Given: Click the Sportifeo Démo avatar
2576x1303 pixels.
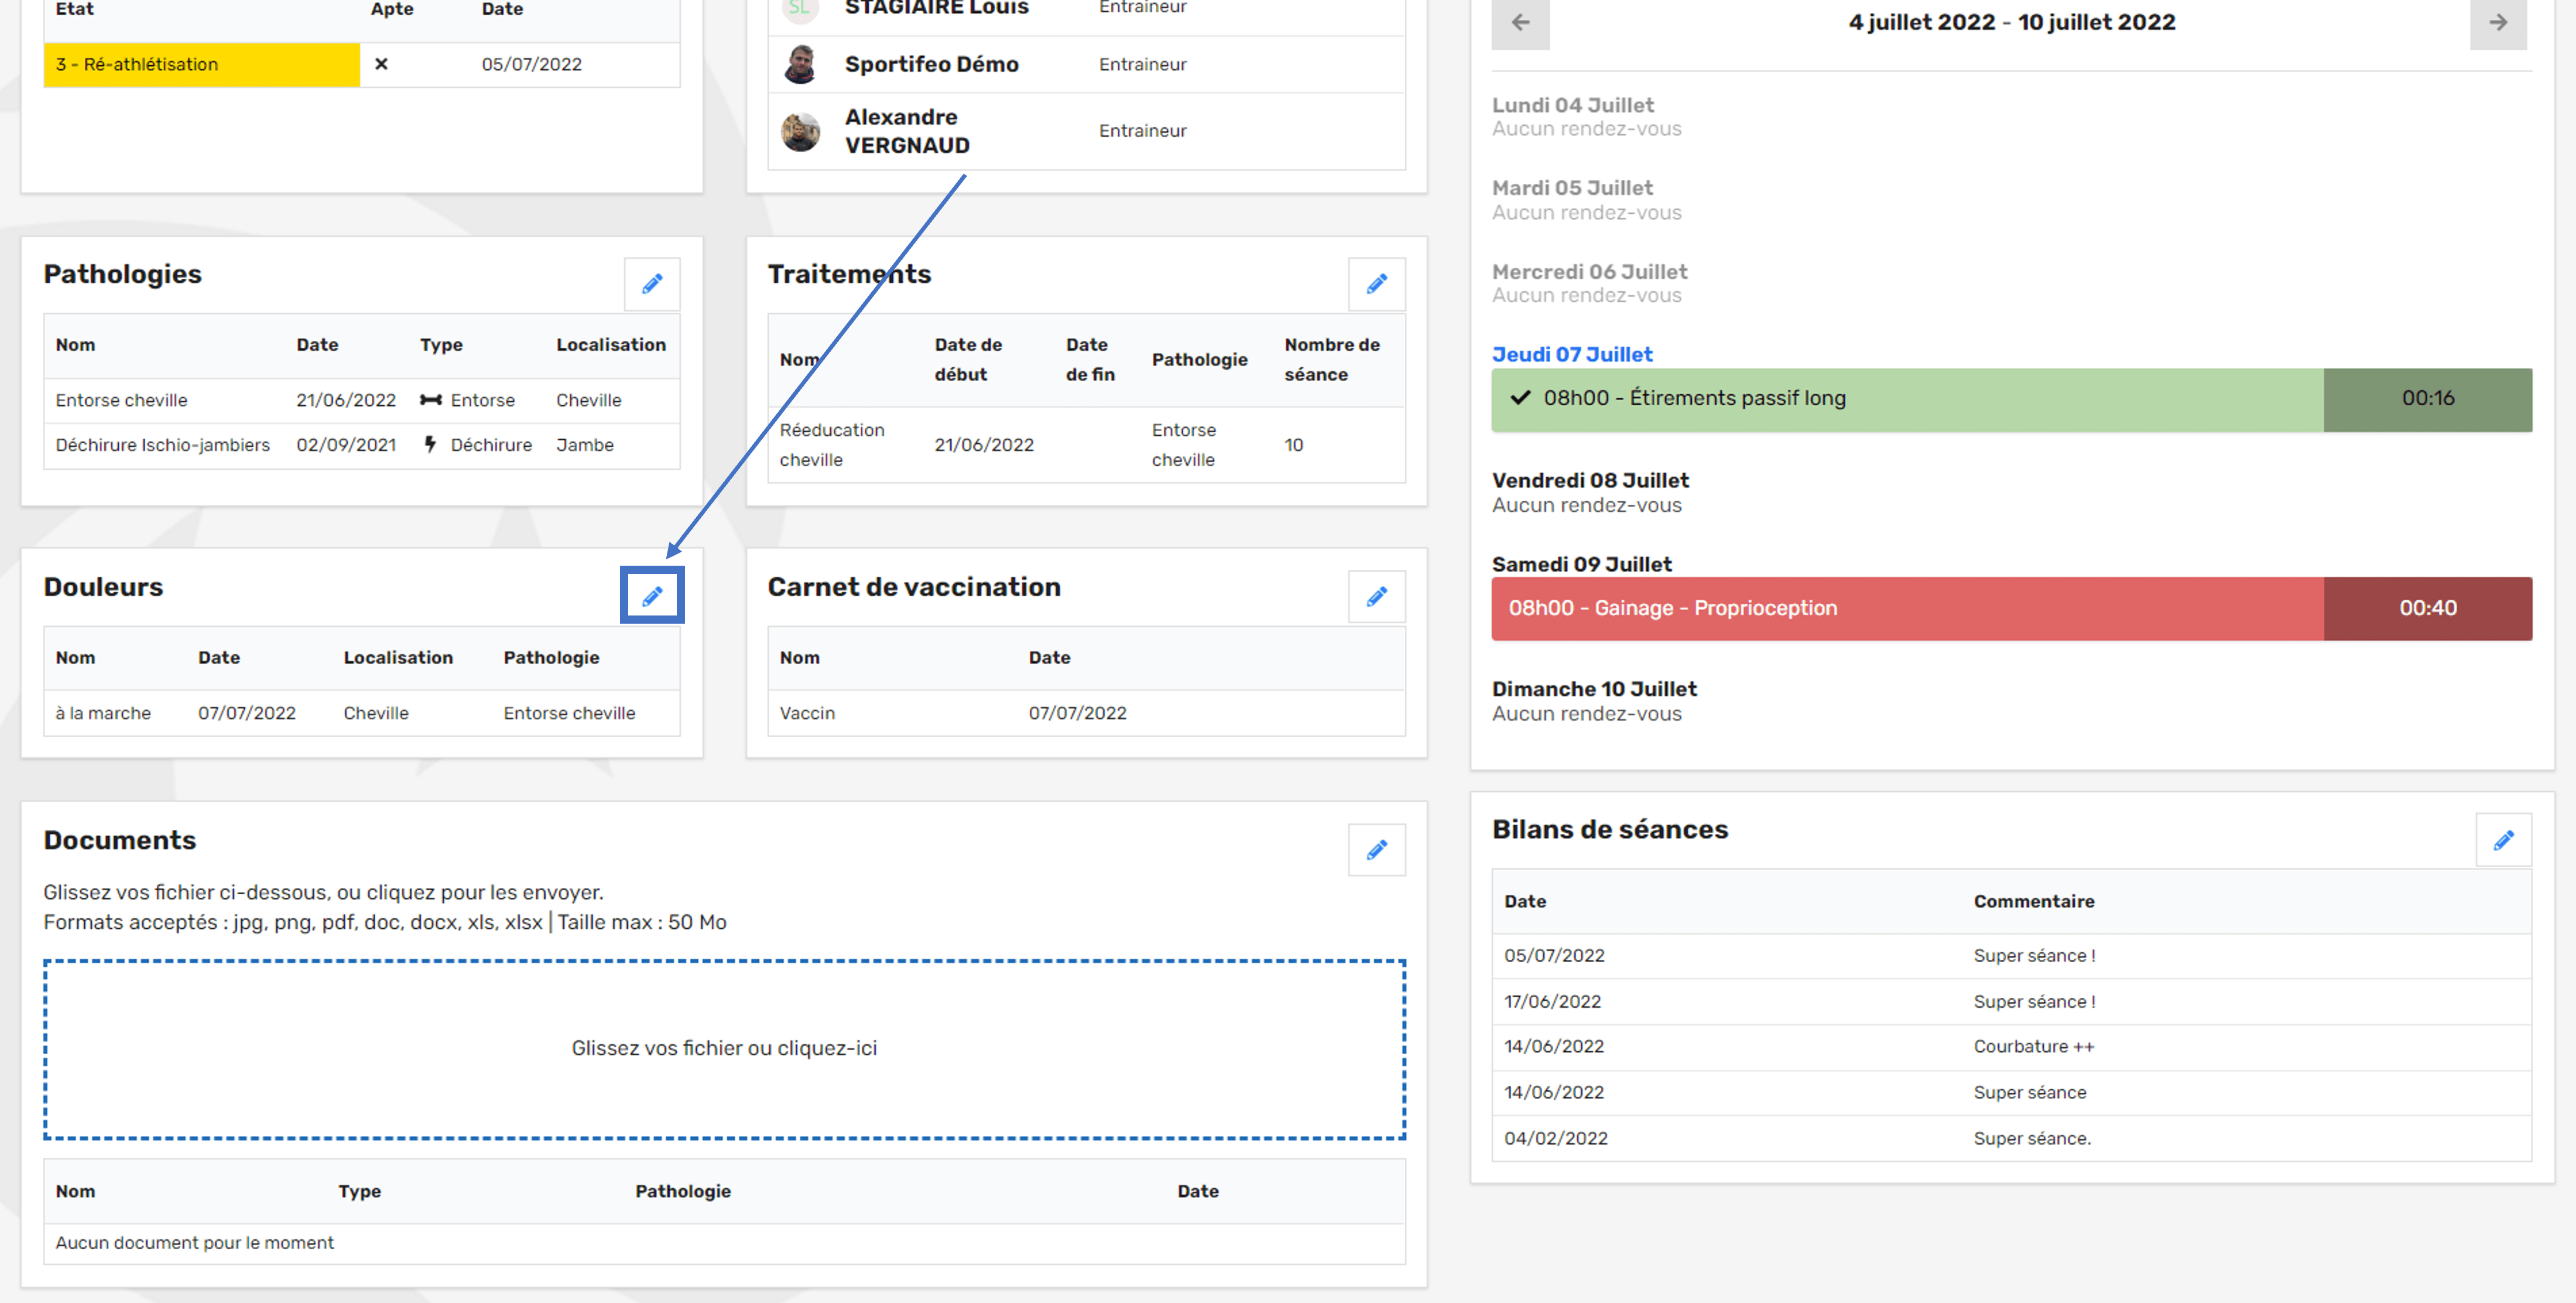Looking at the screenshot, I should coord(800,64).
